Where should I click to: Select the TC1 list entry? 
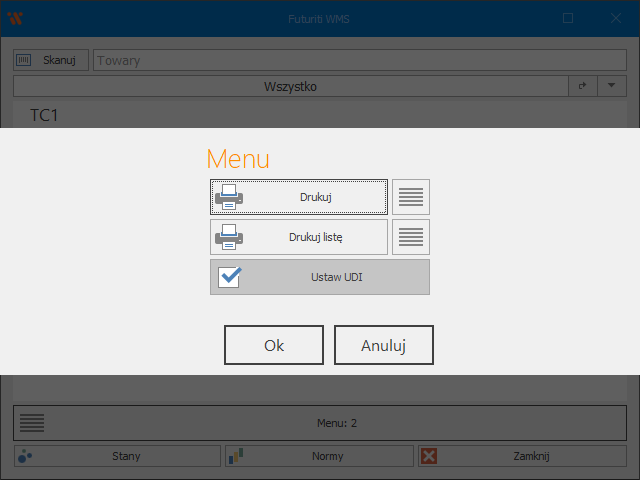(x=45, y=116)
